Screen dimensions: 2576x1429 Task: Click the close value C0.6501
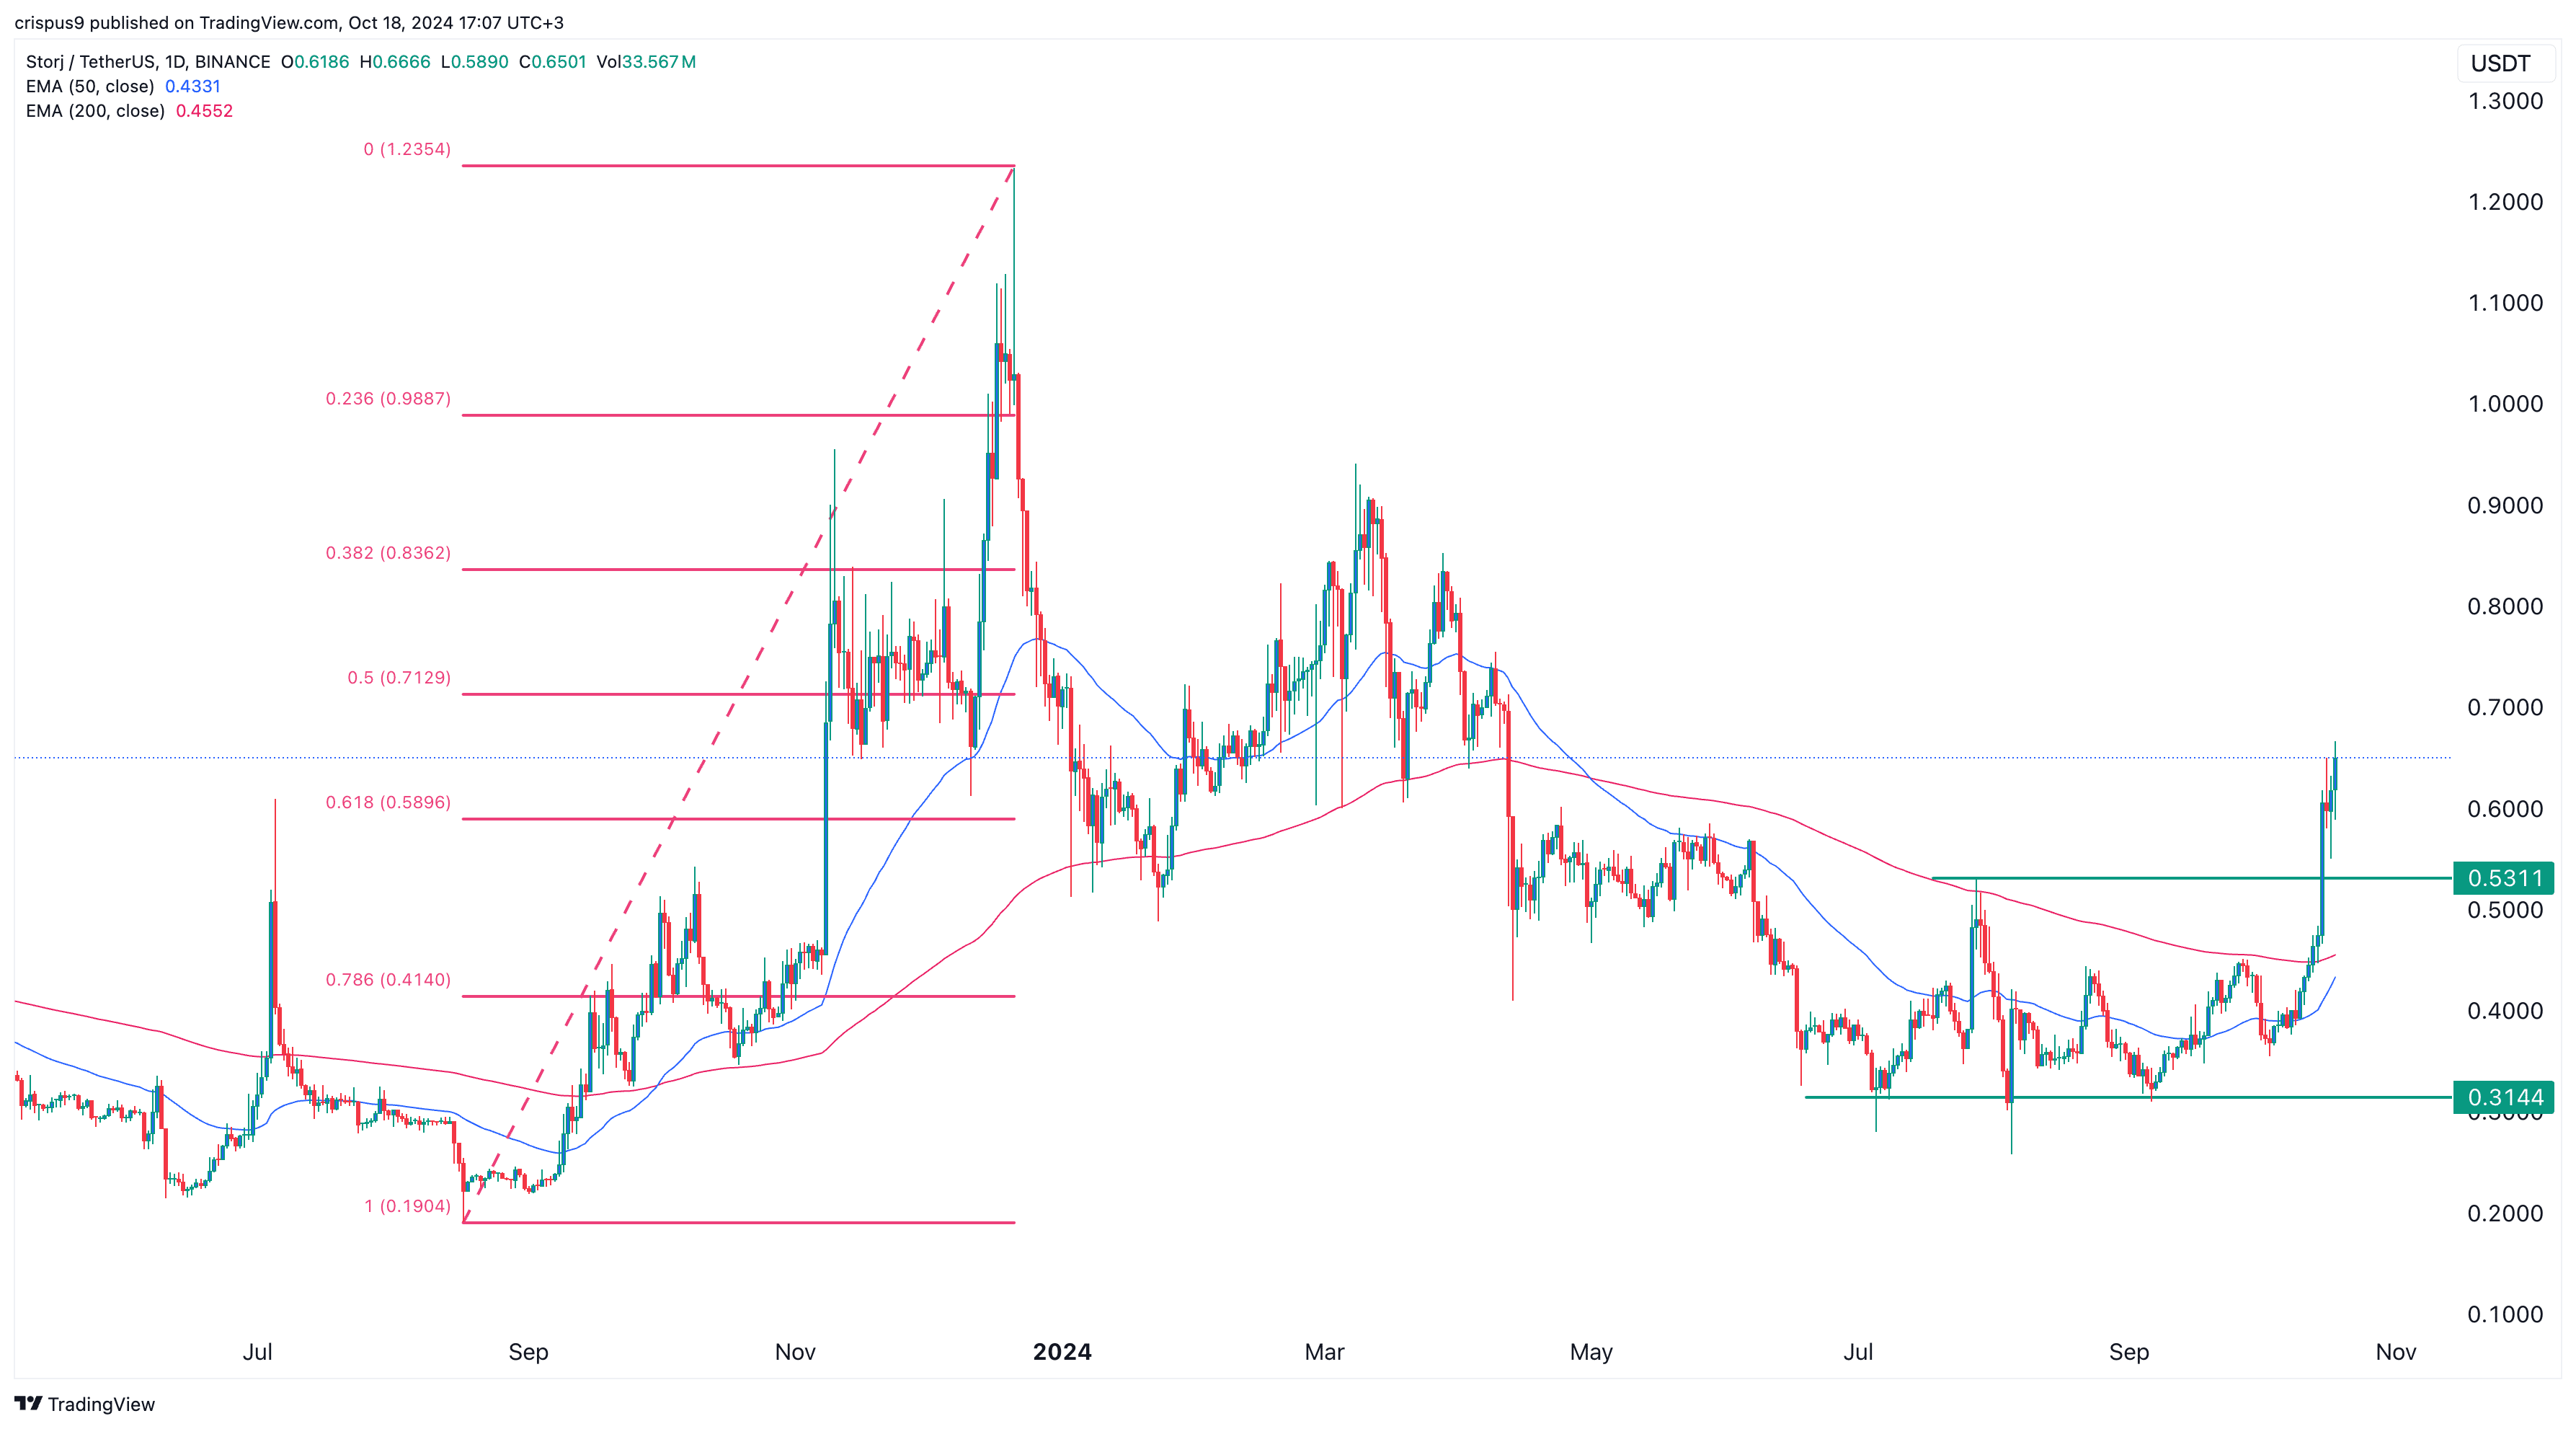552,62
